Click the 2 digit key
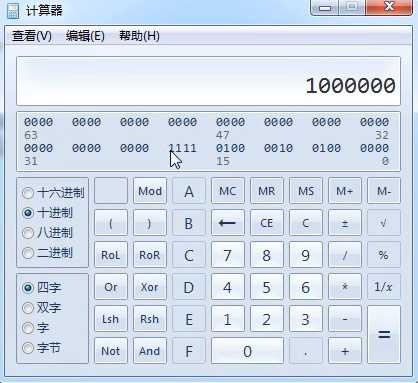This screenshot has height=383, width=418. click(267, 319)
